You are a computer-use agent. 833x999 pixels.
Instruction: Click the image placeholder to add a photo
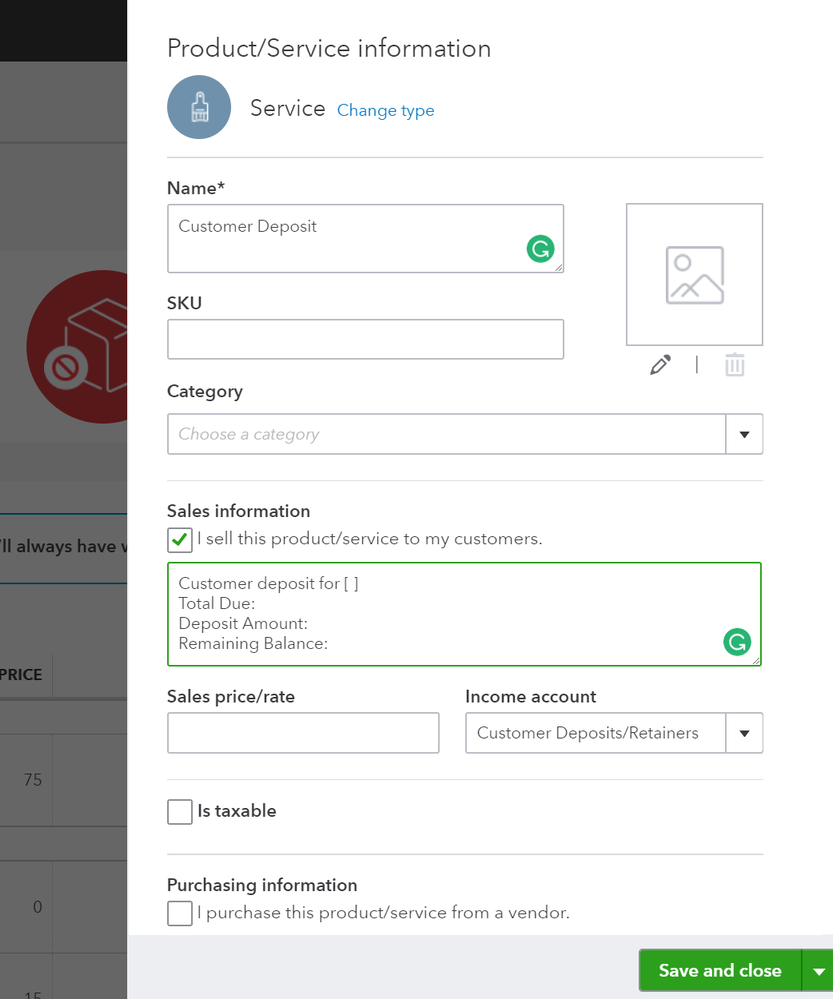(x=694, y=274)
